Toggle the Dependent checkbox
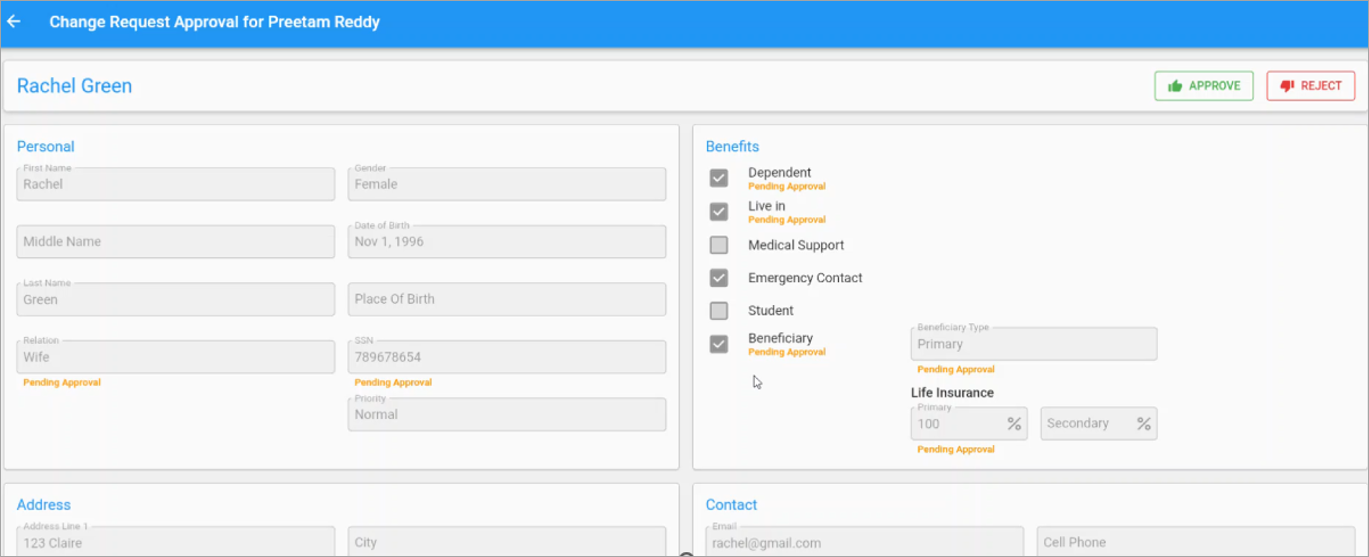Viewport: 1369px width, 557px height. click(719, 178)
